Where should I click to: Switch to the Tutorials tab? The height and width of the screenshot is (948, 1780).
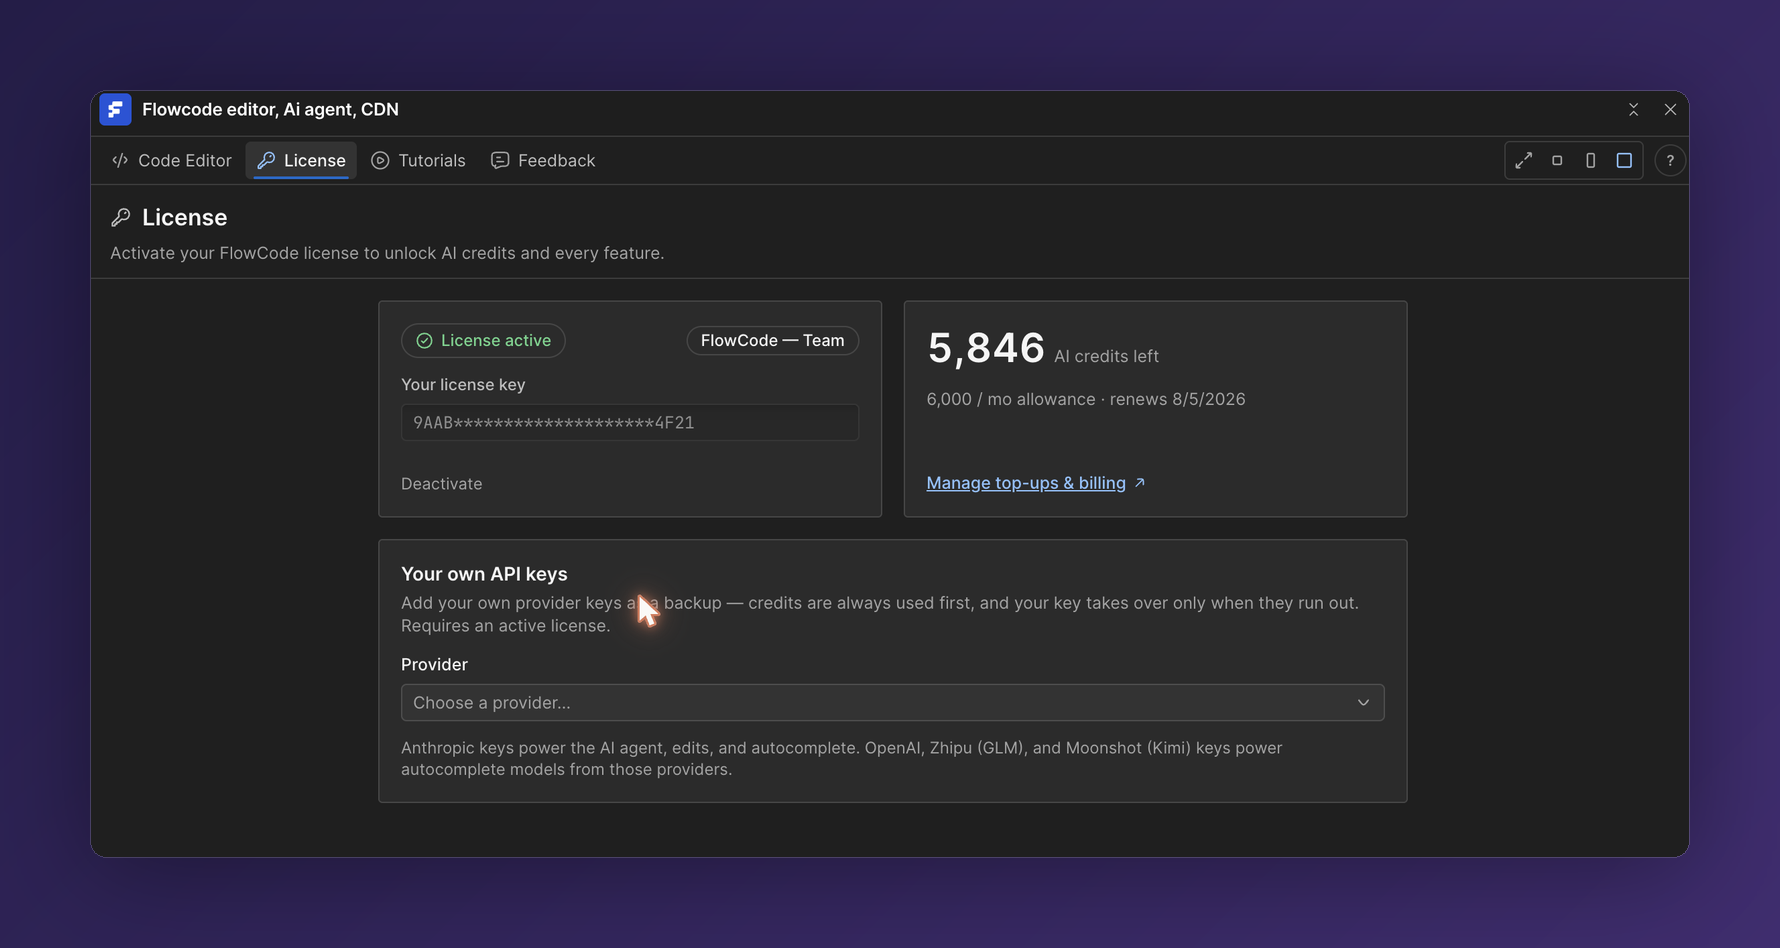(x=418, y=161)
